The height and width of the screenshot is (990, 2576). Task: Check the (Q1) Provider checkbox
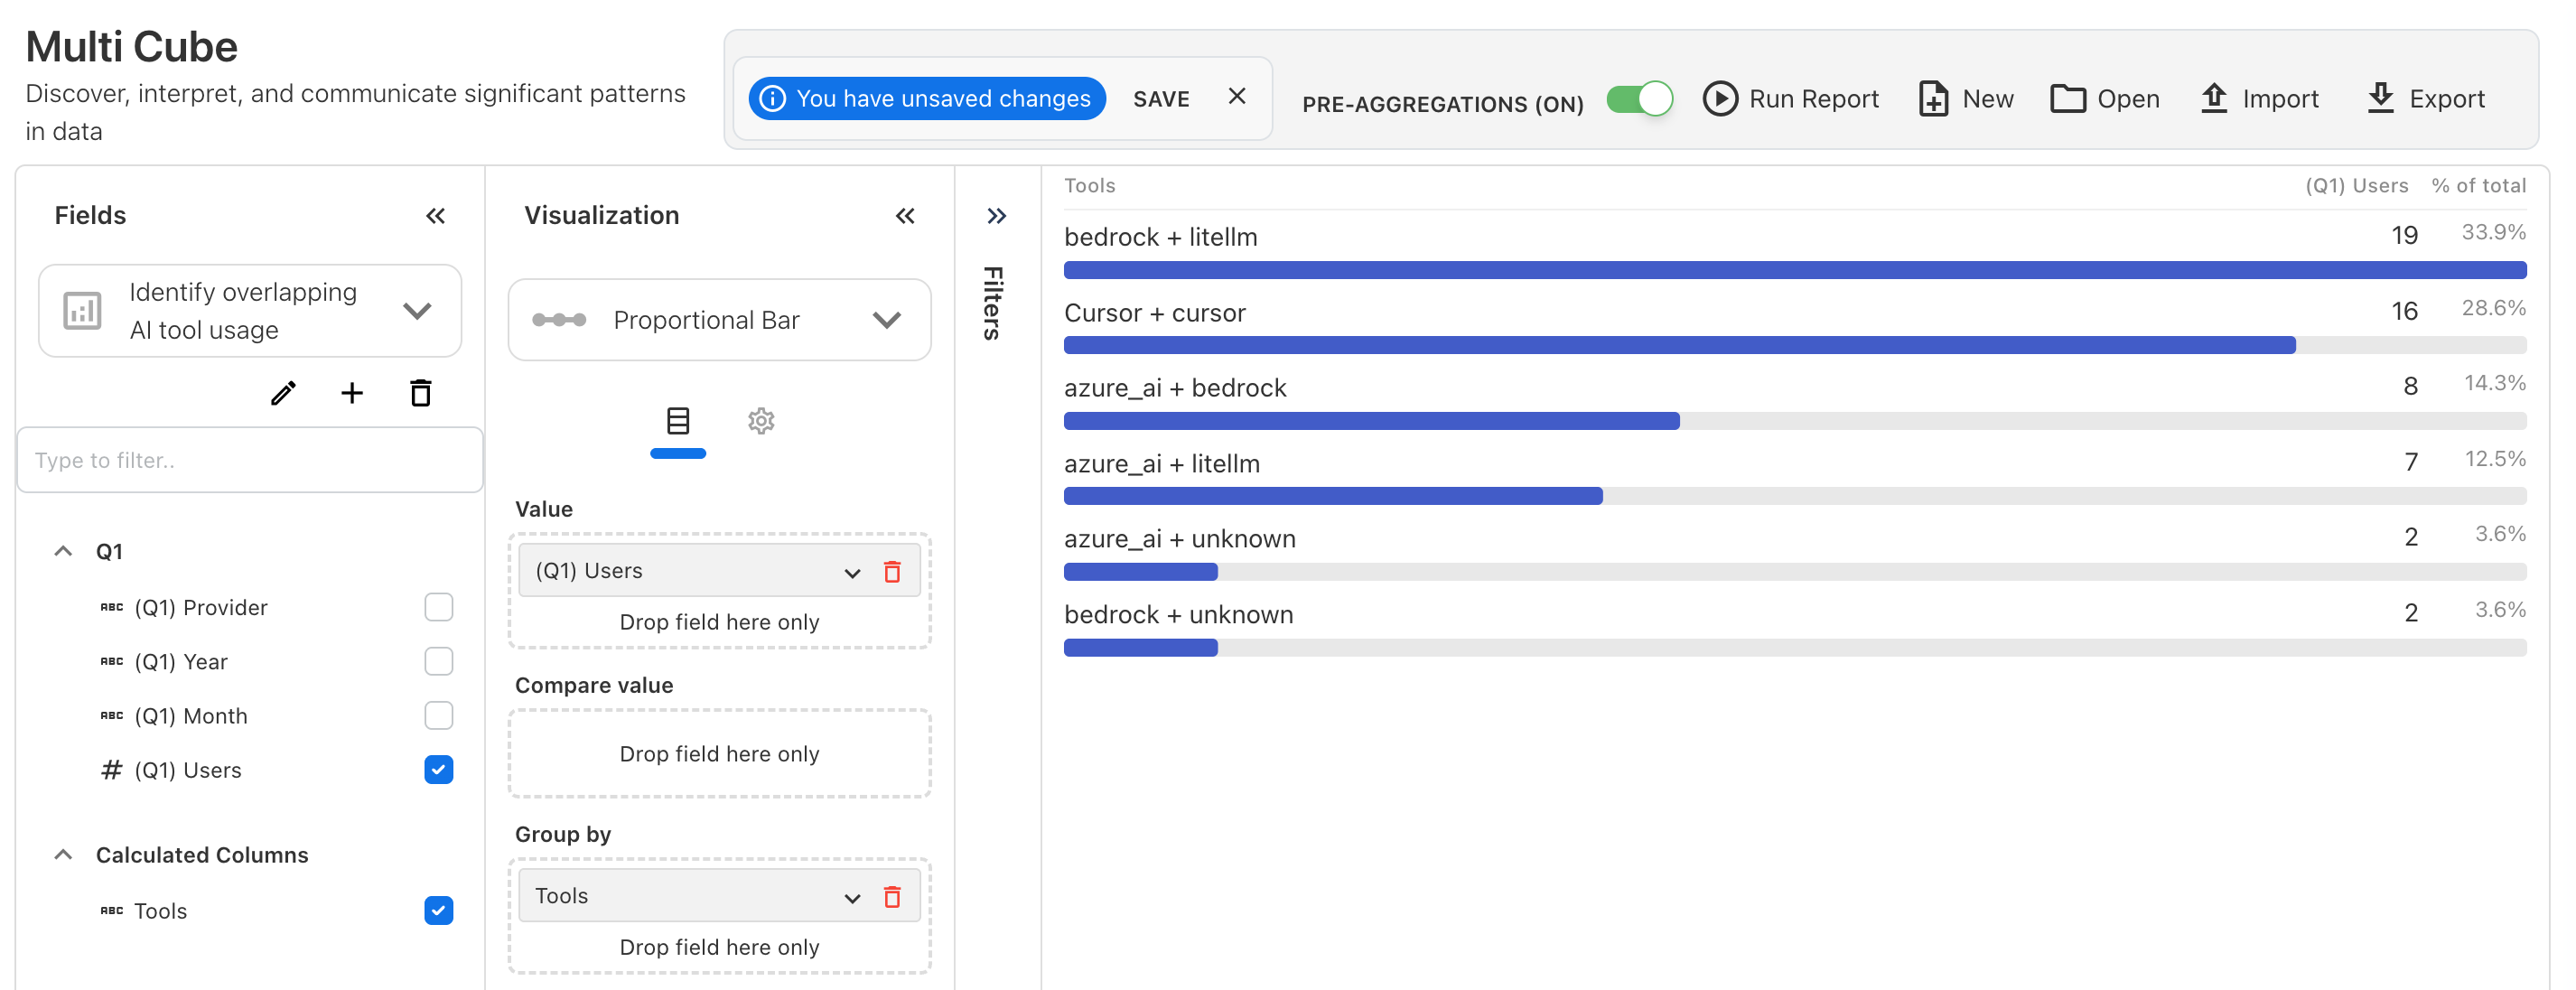point(439,607)
